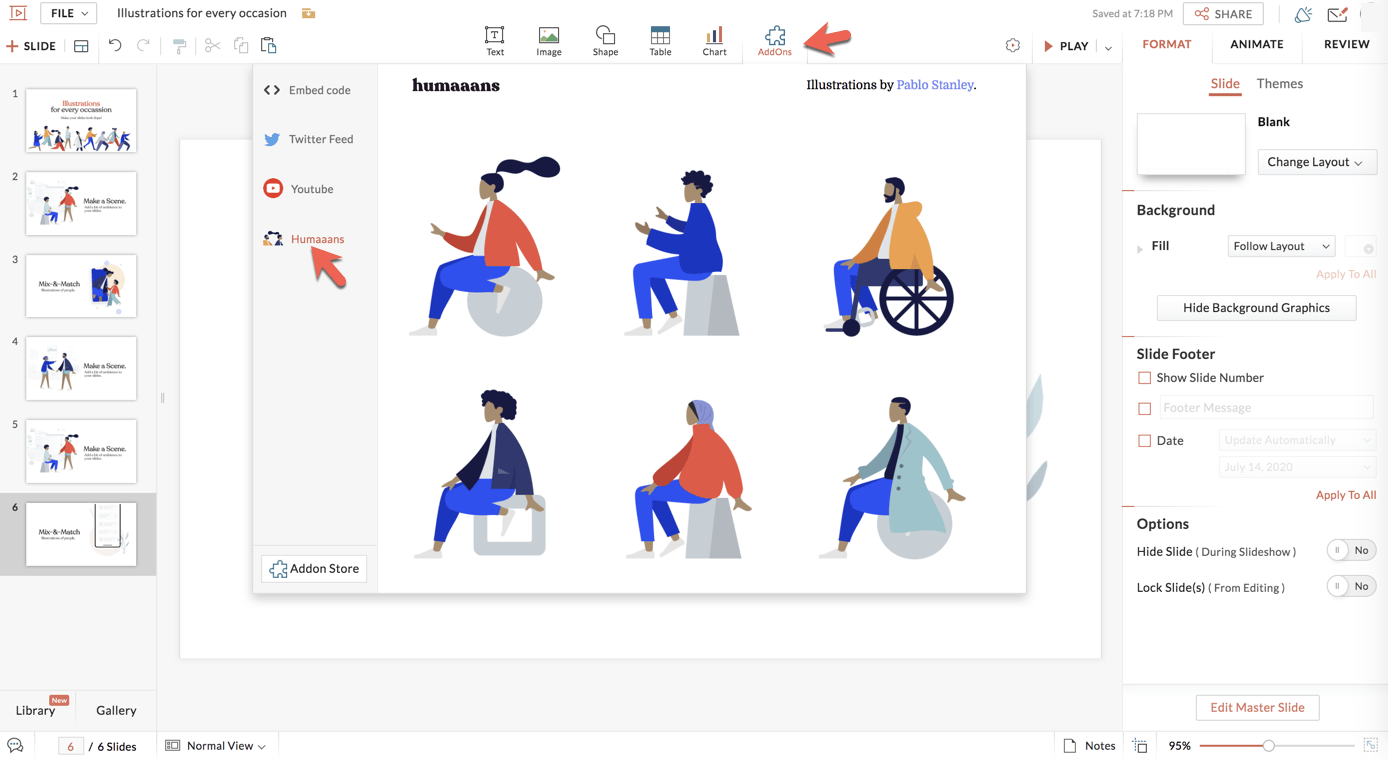Click the presentation app logo icon
1388x760 pixels.
point(18,13)
